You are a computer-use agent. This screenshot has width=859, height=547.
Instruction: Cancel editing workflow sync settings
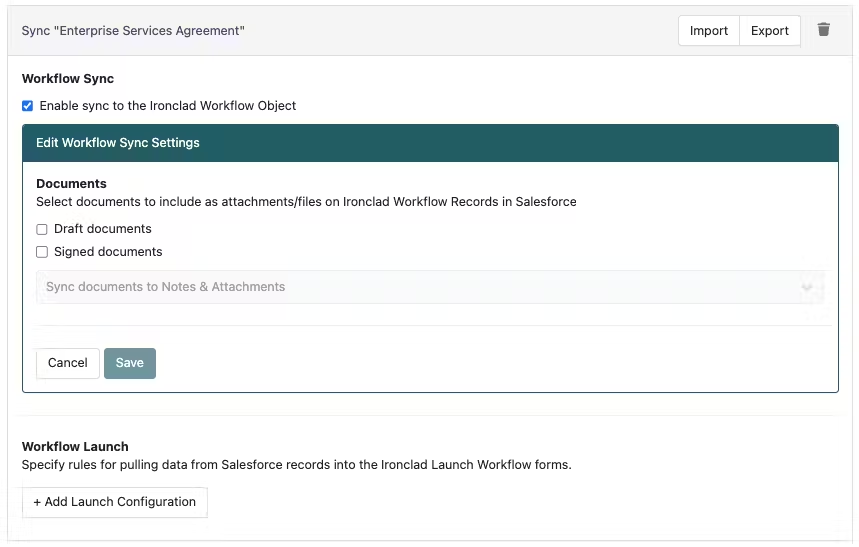[67, 363]
